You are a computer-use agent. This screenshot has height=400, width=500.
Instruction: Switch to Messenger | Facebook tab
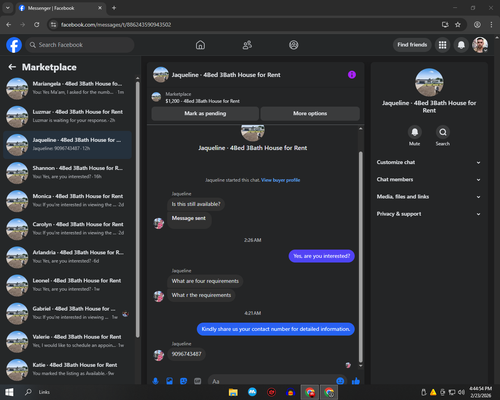point(60,8)
